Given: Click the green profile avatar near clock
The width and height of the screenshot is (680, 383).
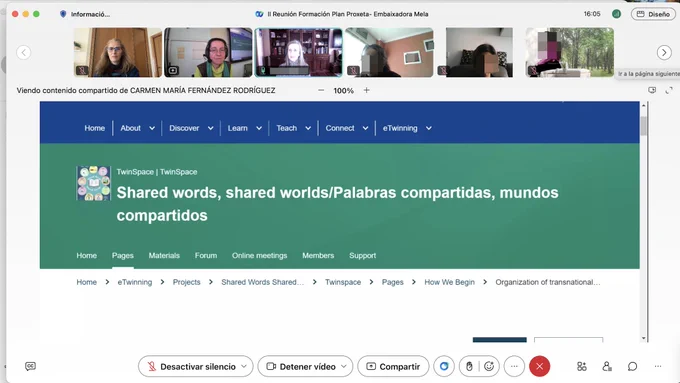Looking at the screenshot, I should [616, 14].
